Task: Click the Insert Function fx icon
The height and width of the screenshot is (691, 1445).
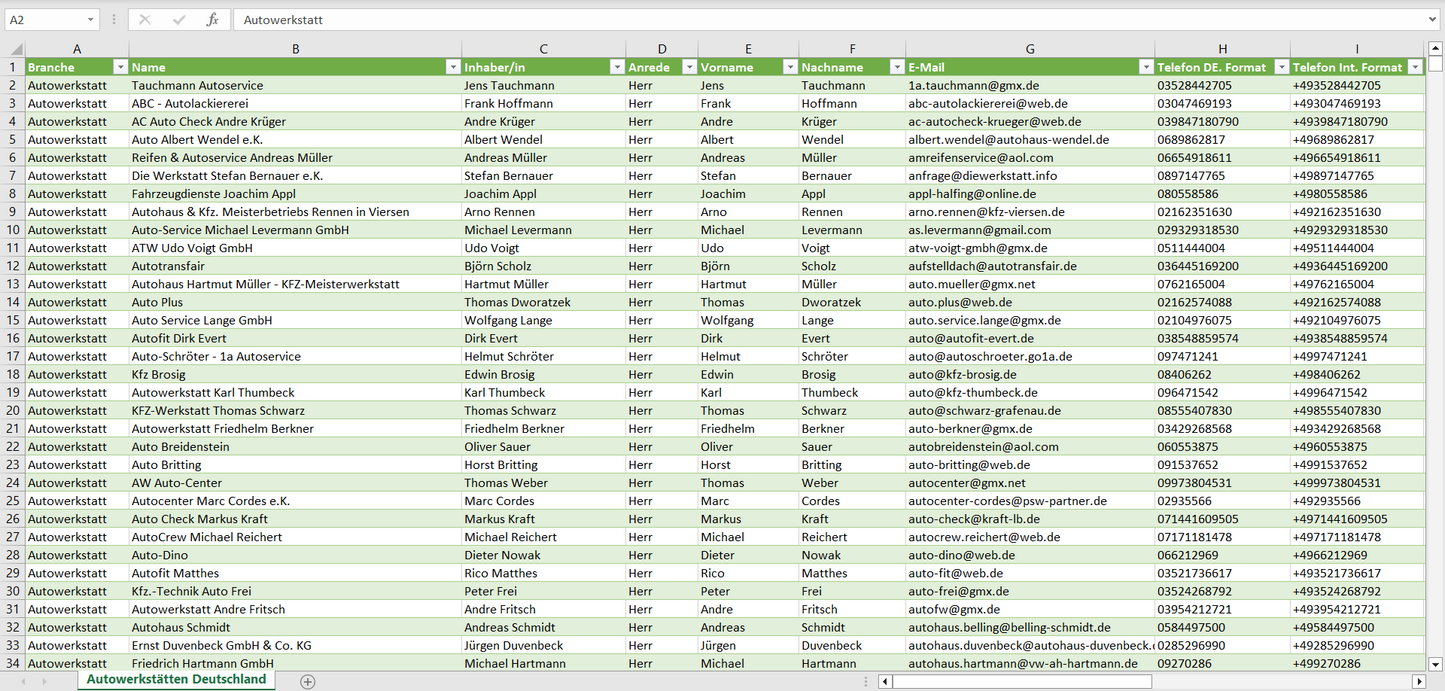Action: pos(212,20)
